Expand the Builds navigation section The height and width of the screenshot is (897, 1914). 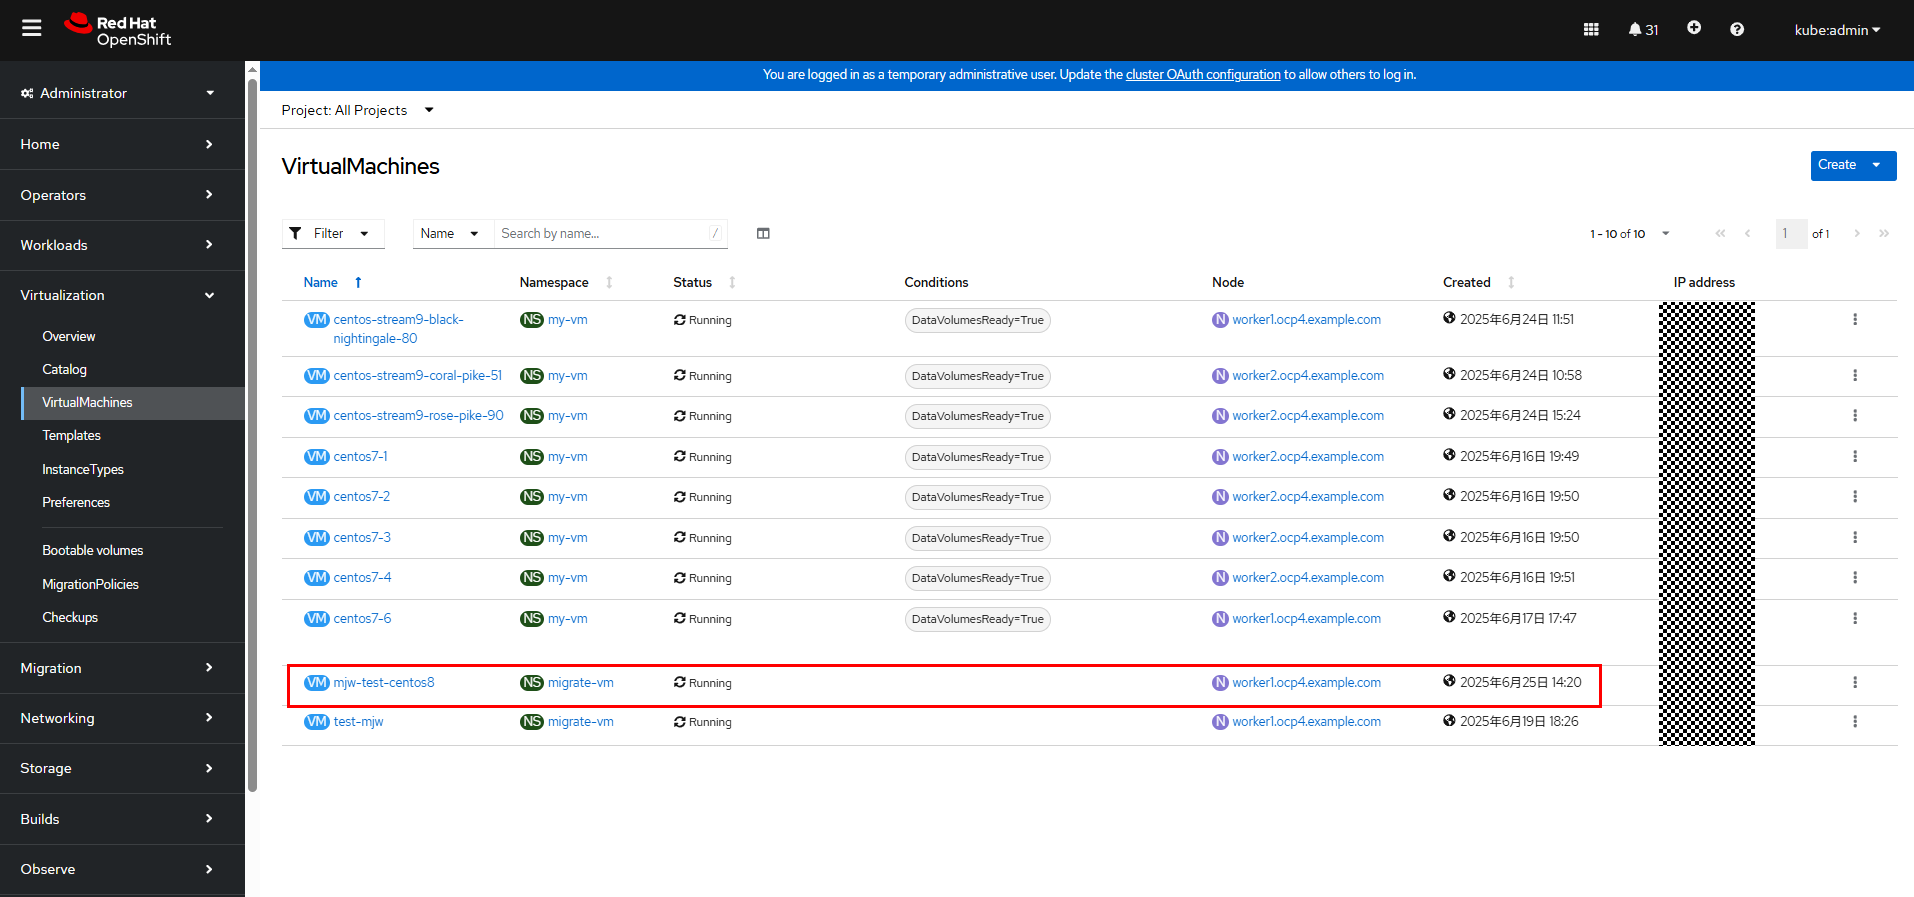pyautogui.click(x=122, y=819)
